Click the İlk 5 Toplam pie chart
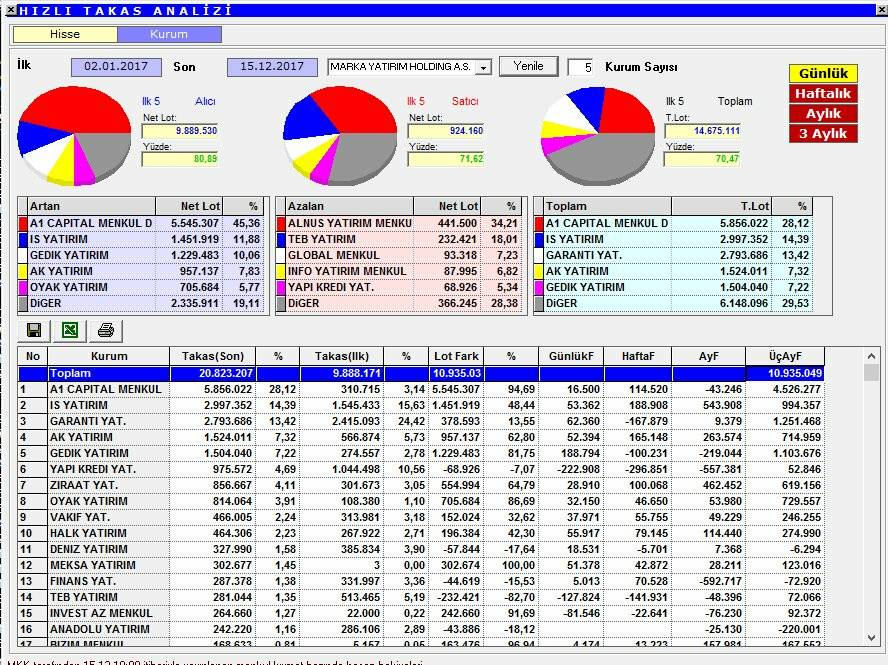 point(598,135)
